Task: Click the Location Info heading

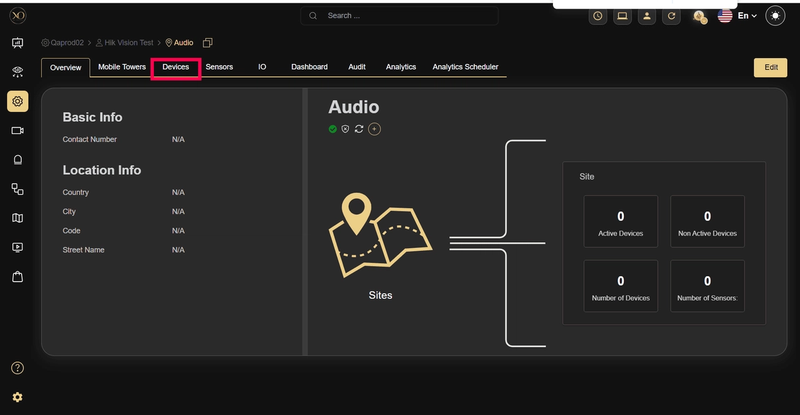Action: [102, 170]
